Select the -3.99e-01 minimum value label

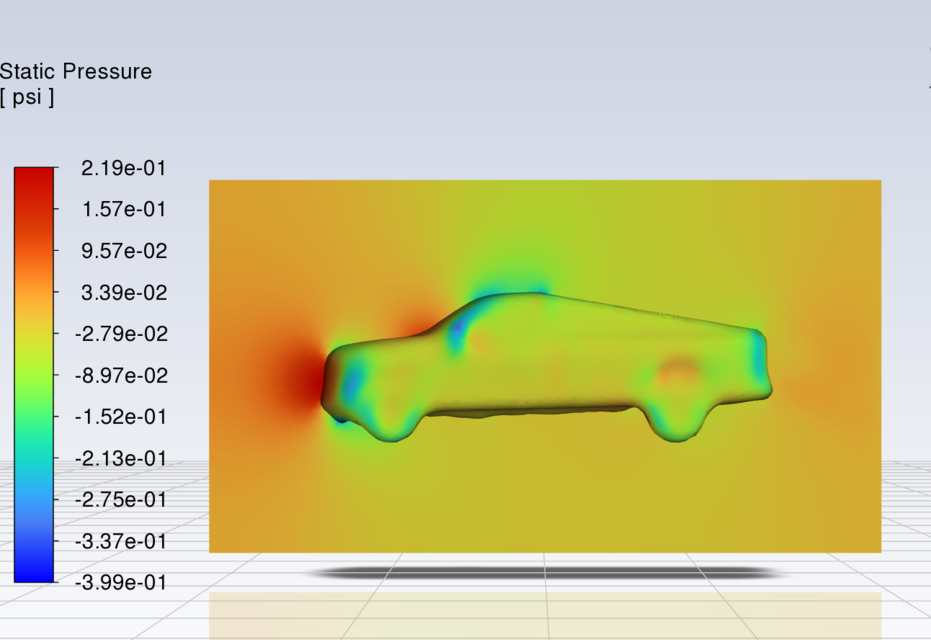[122, 583]
